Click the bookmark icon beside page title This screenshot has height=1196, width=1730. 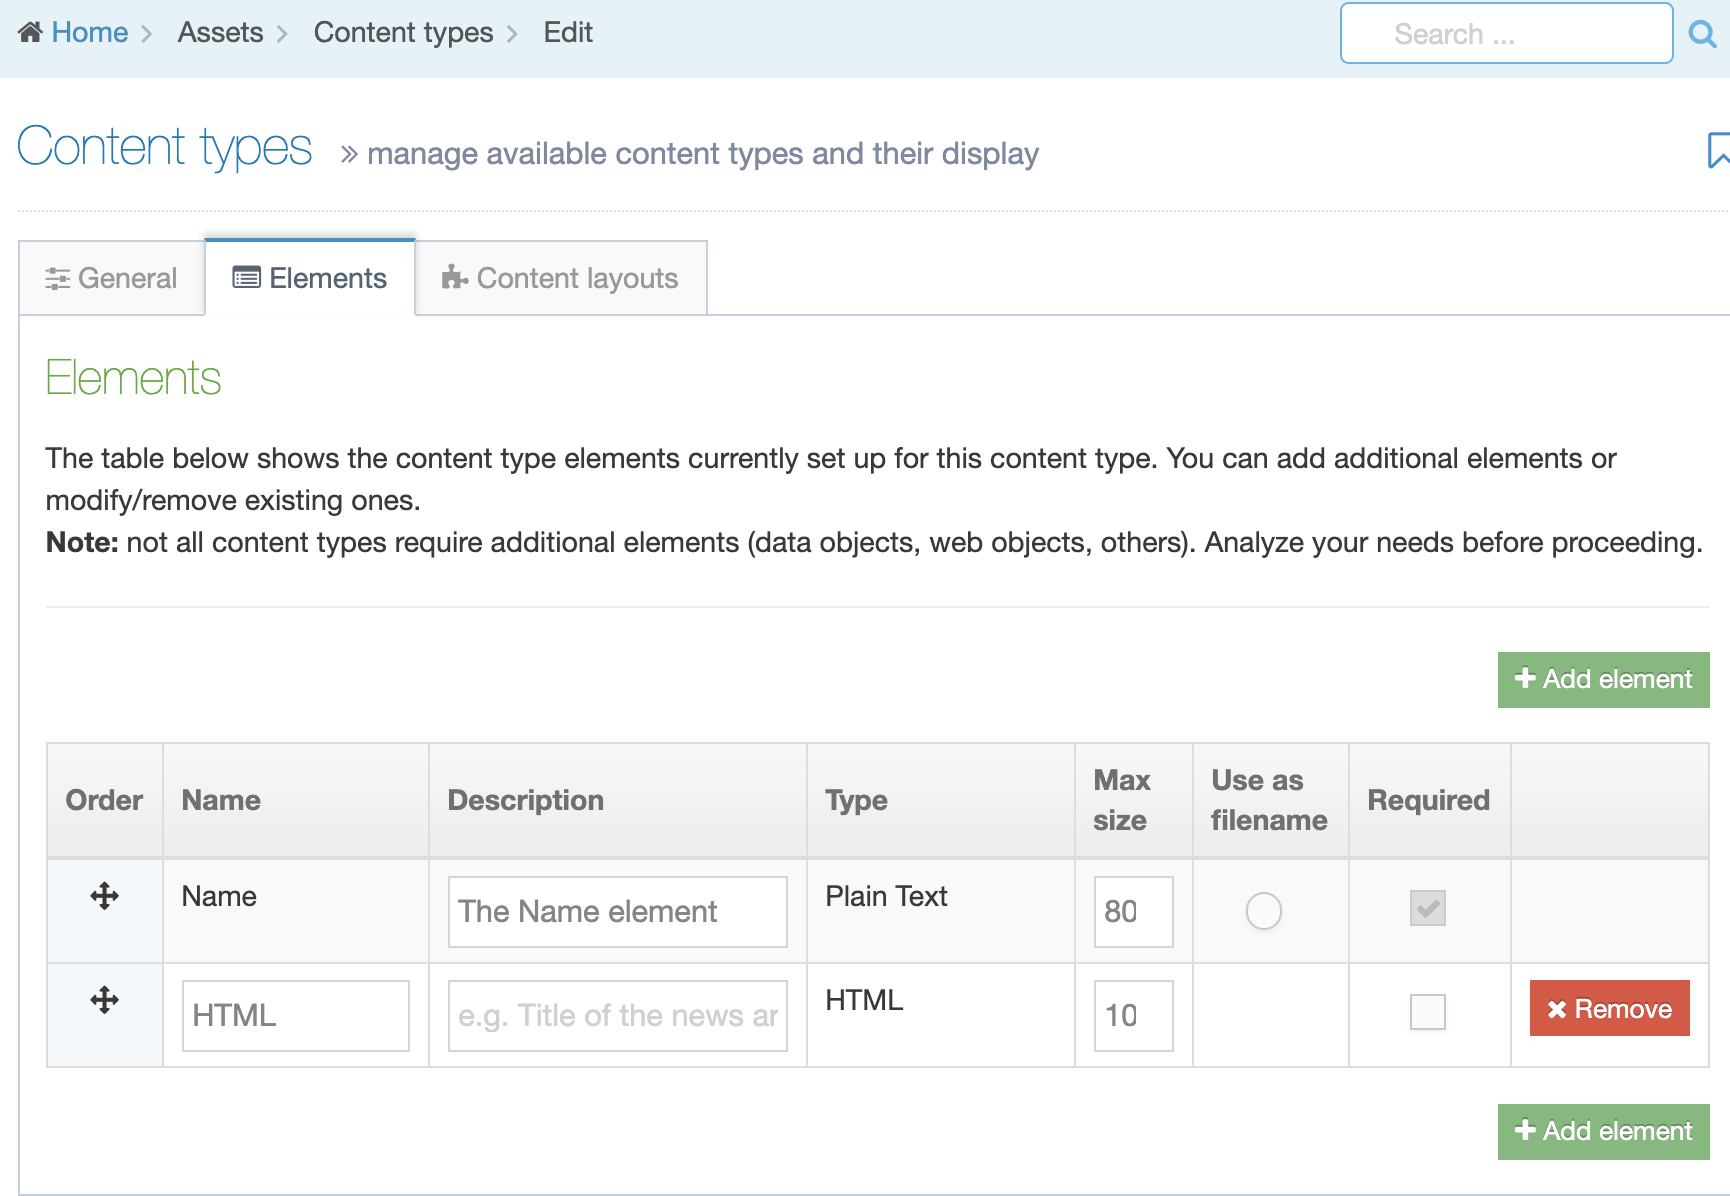(x=1718, y=151)
